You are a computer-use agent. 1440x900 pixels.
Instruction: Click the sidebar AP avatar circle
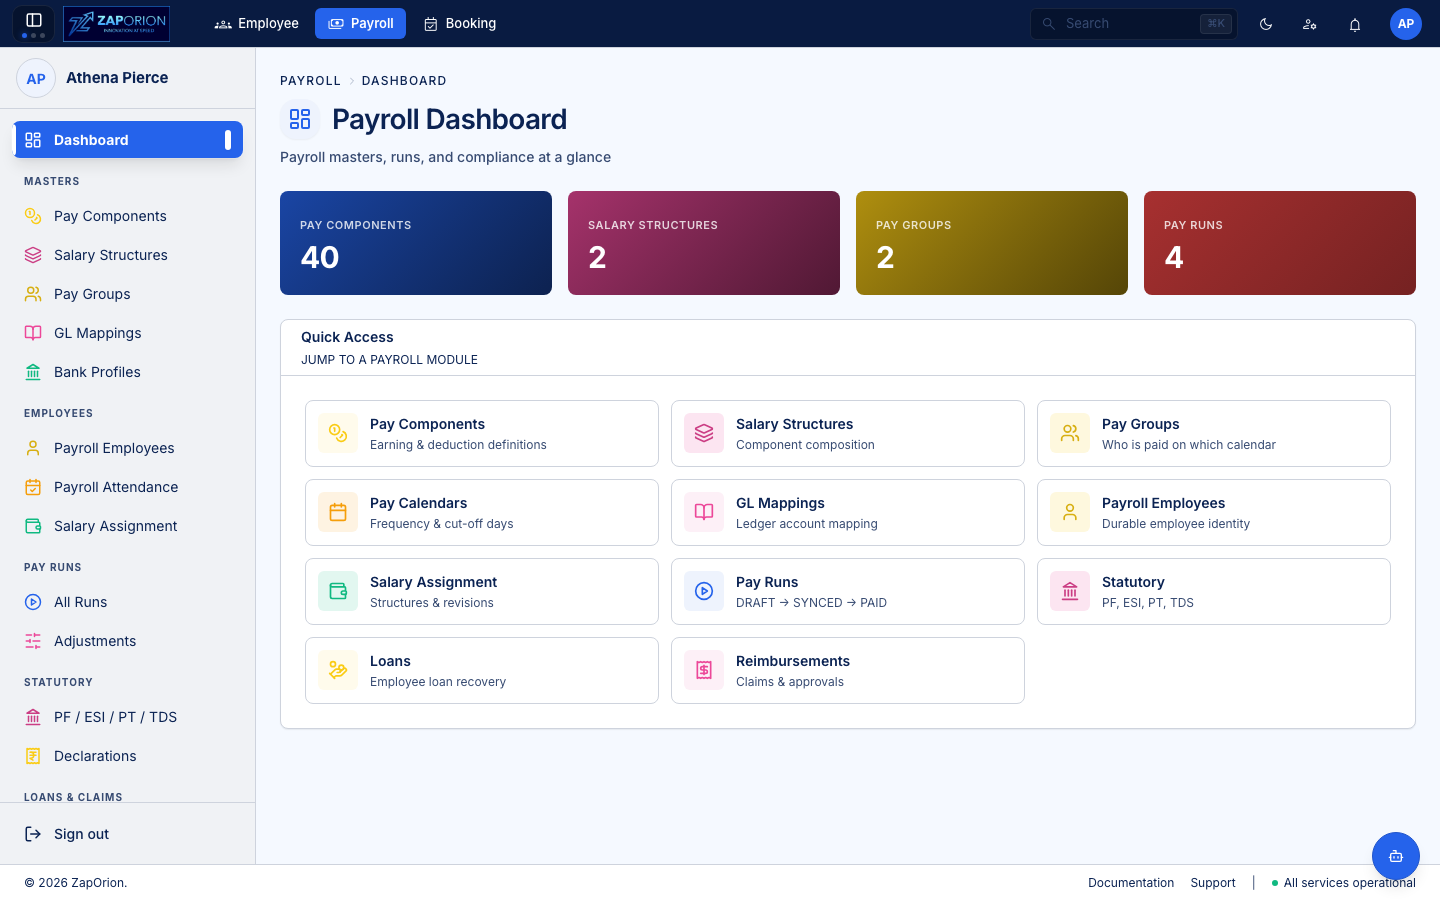[36, 78]
